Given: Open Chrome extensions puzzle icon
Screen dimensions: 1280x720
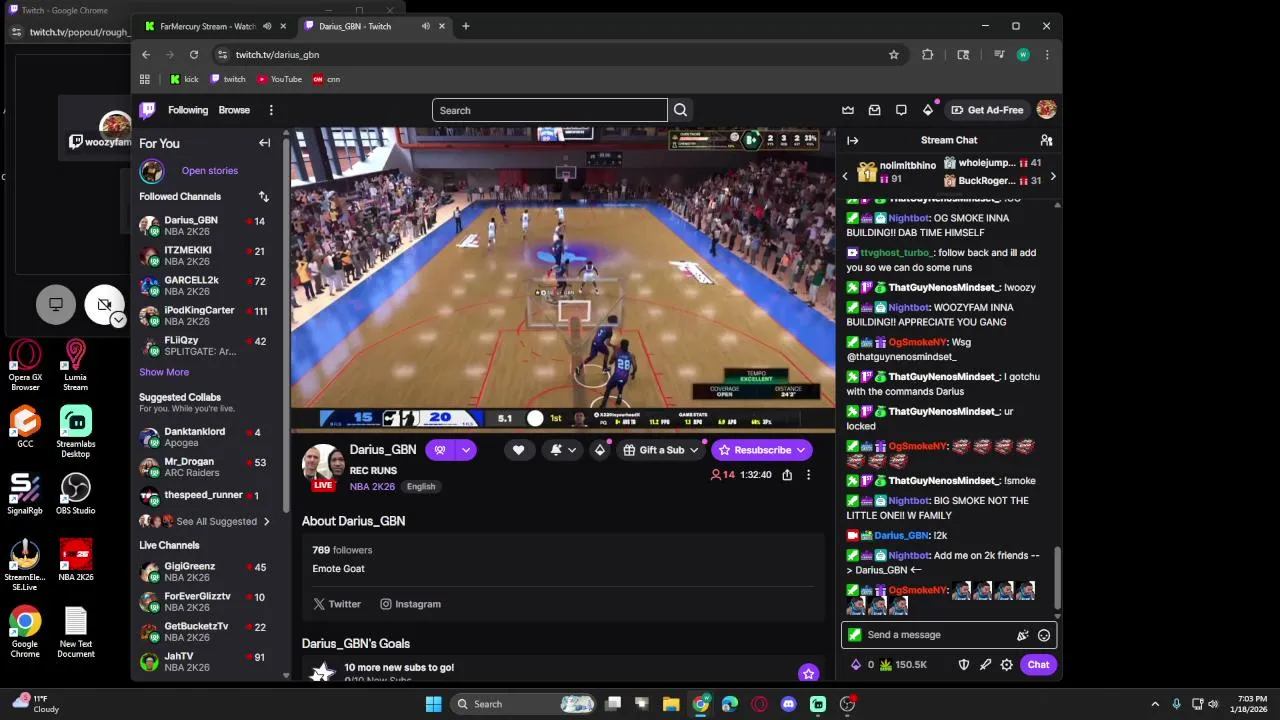Looking at the screenshot, I should (927, 55).
